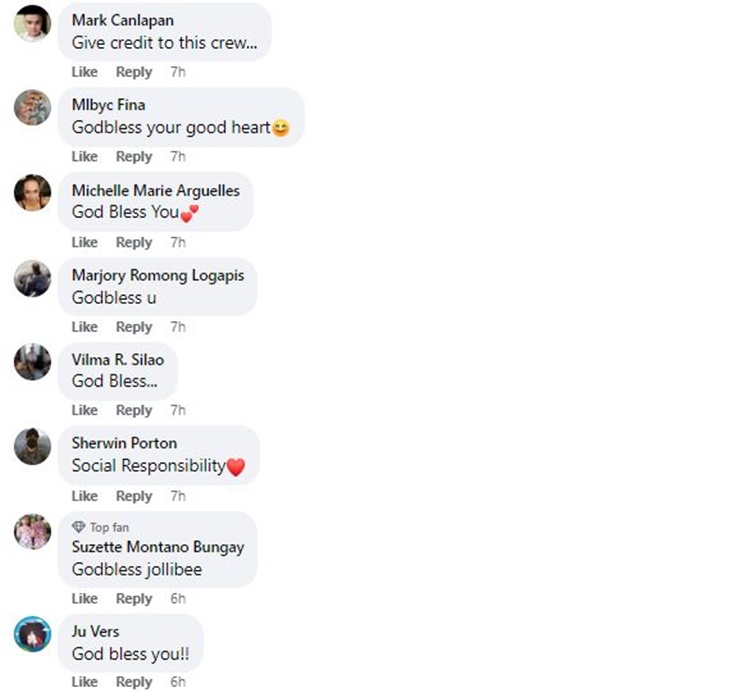Reply to Suzette Montano Bungay's comment
Image resolution: width=750 pixels, height=692 pixels.
[x=134, y=598]
